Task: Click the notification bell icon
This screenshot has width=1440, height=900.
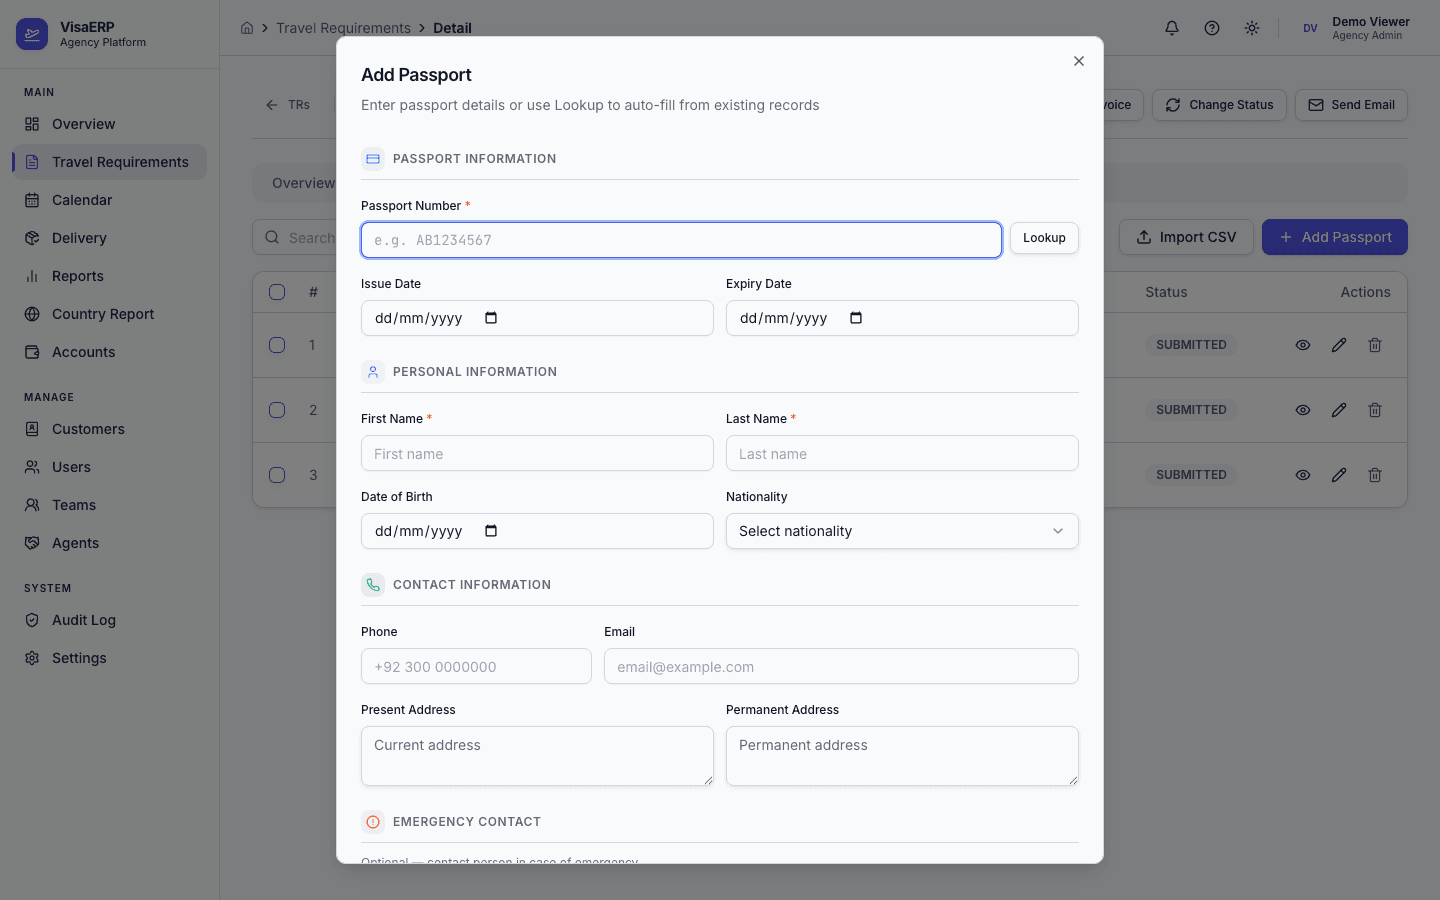Action: point(1171,28)
